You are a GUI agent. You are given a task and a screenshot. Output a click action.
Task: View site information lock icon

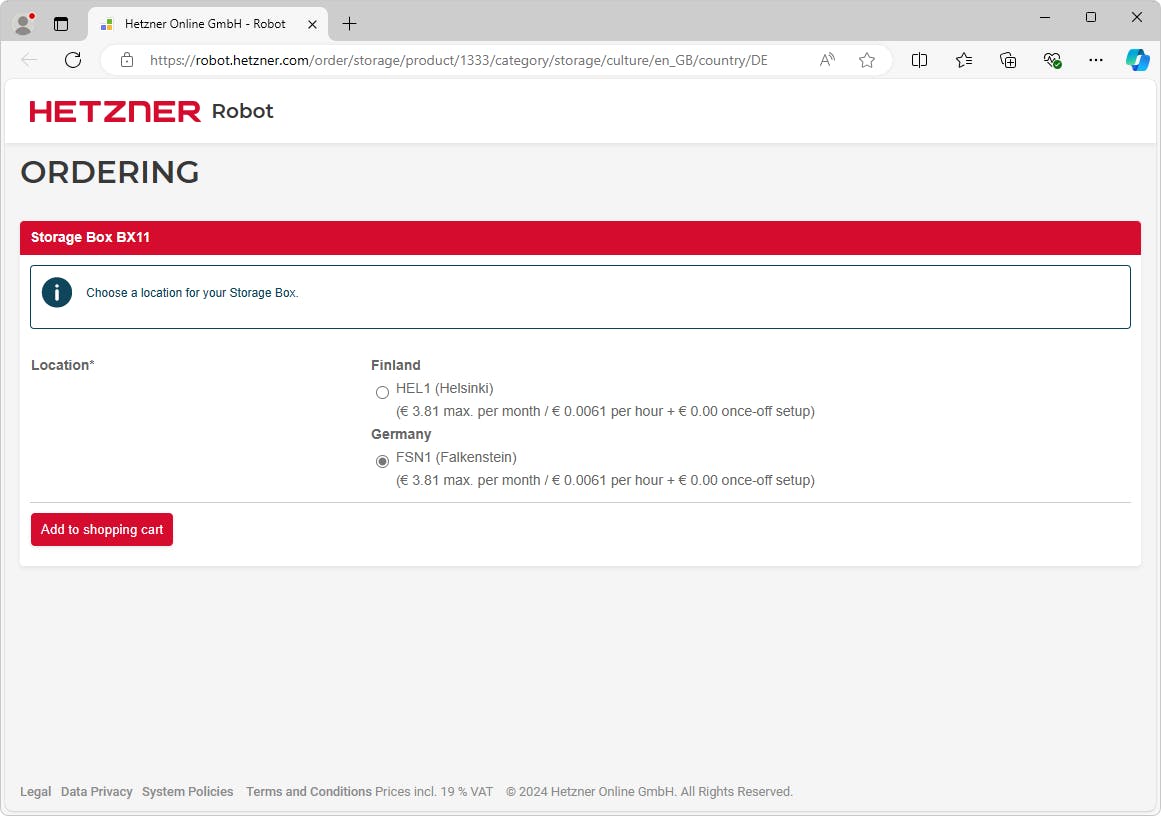point(127,60)
